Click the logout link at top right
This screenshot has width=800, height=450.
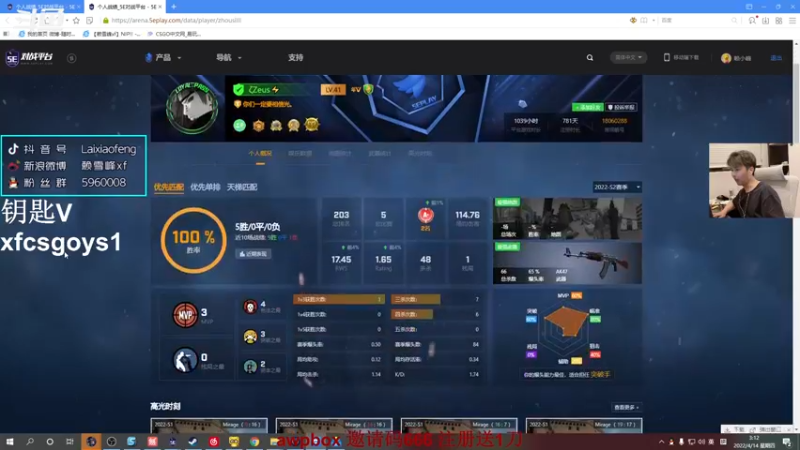click(776, 58)
